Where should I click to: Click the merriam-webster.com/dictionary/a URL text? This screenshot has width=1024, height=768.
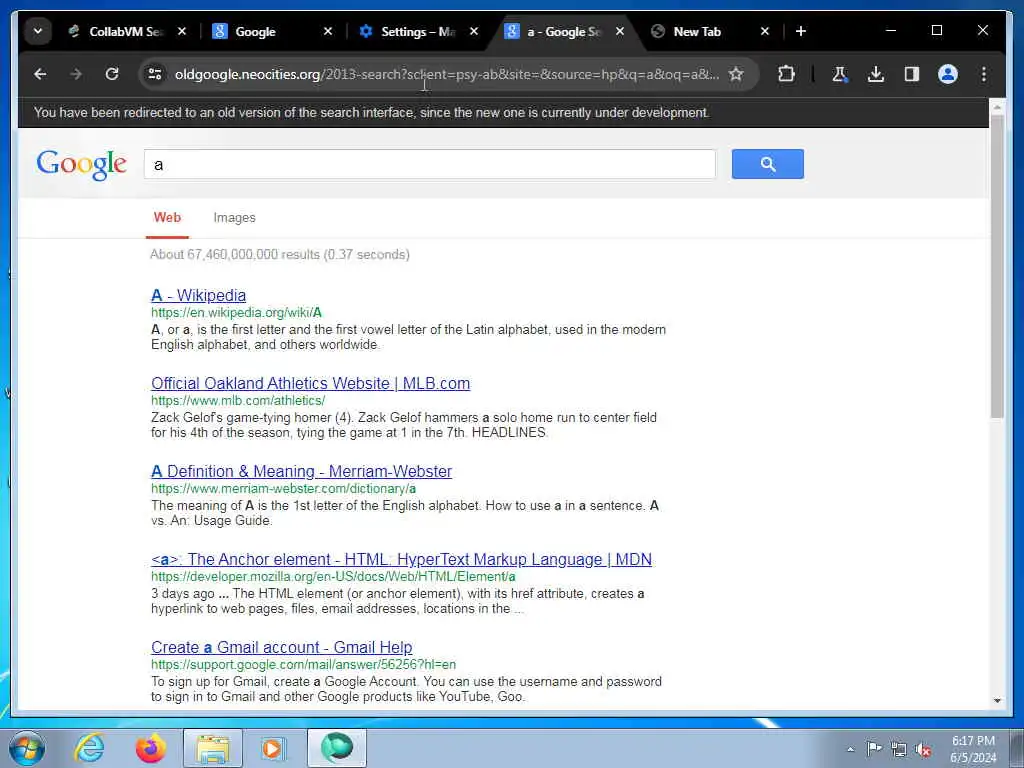283,488
